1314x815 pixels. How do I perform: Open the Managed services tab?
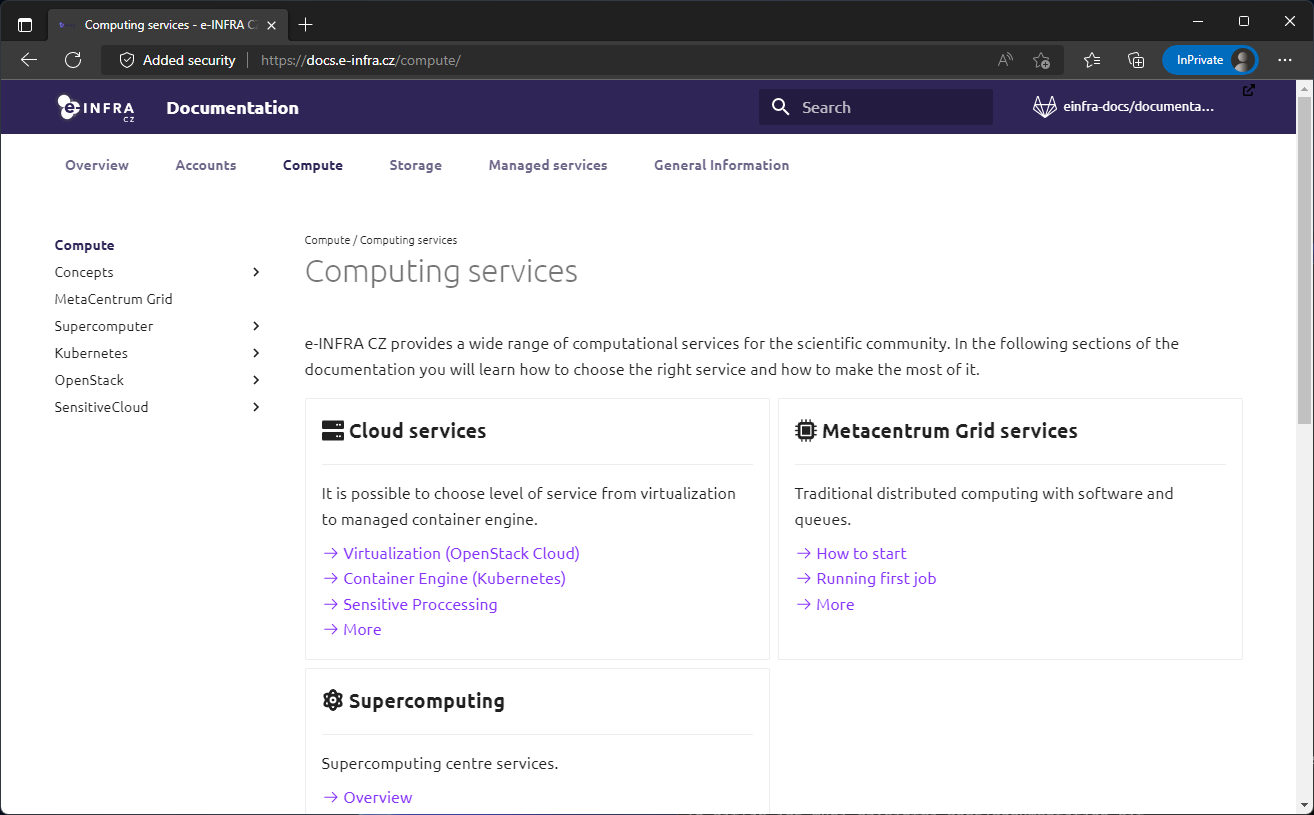pos(547,165)
